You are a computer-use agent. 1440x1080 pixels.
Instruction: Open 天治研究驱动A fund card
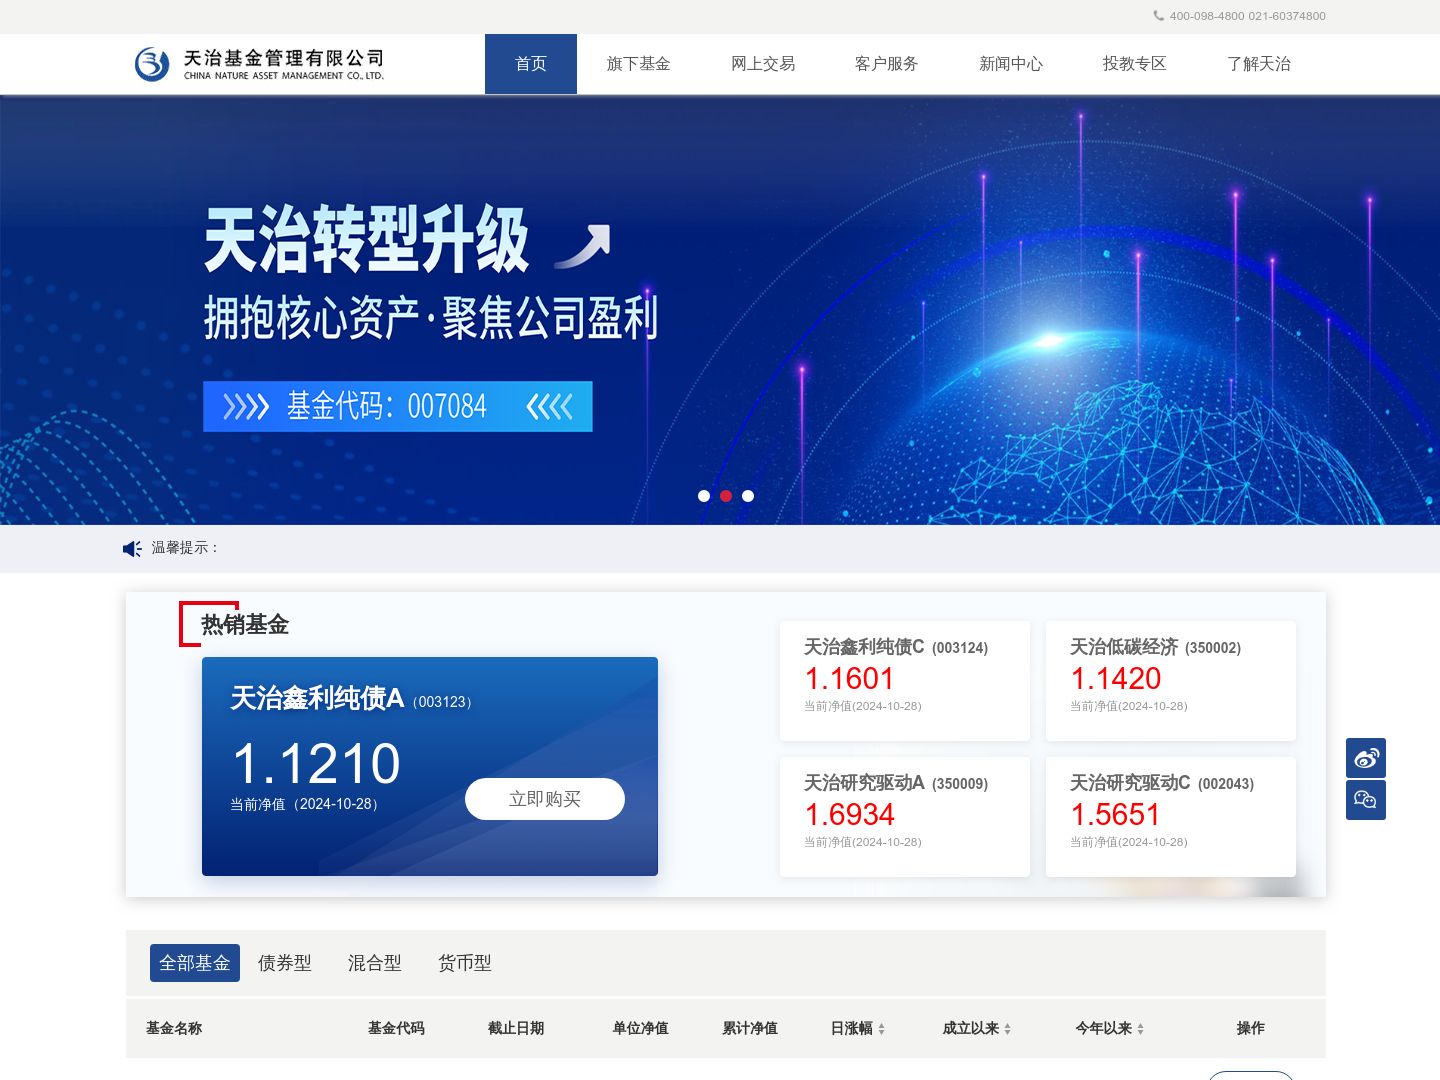pyautogui.click(x=905, y=817)
